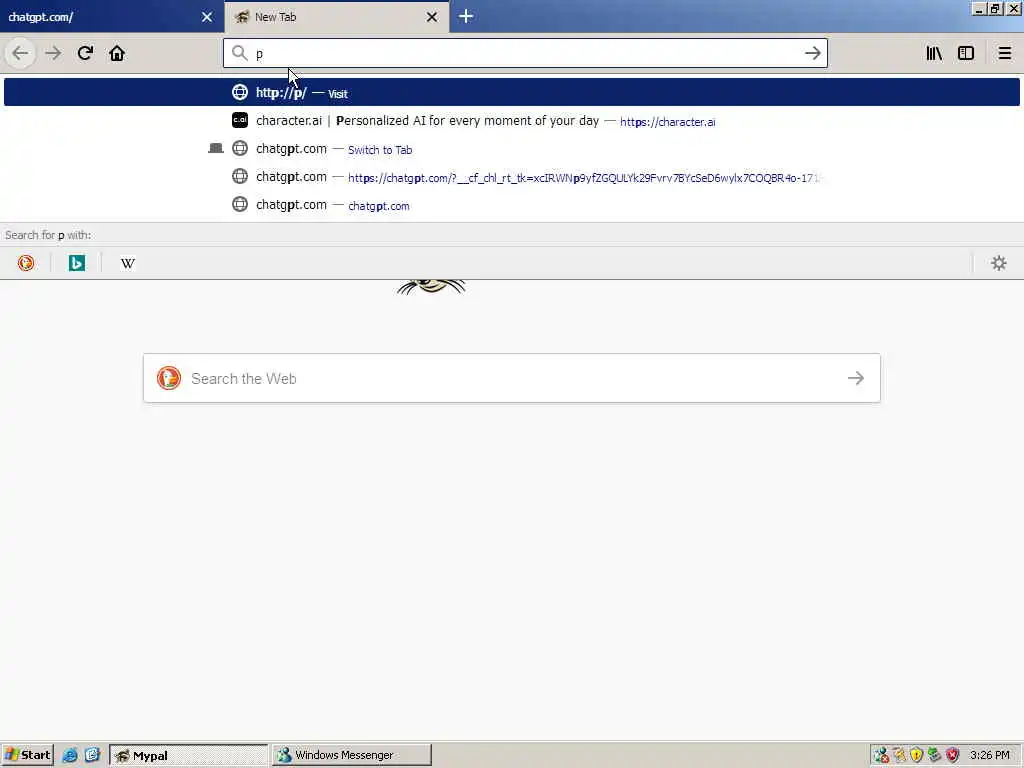Click the Messenger tray icon
This screenshot has height=768, width=1024.
(881, 756)
